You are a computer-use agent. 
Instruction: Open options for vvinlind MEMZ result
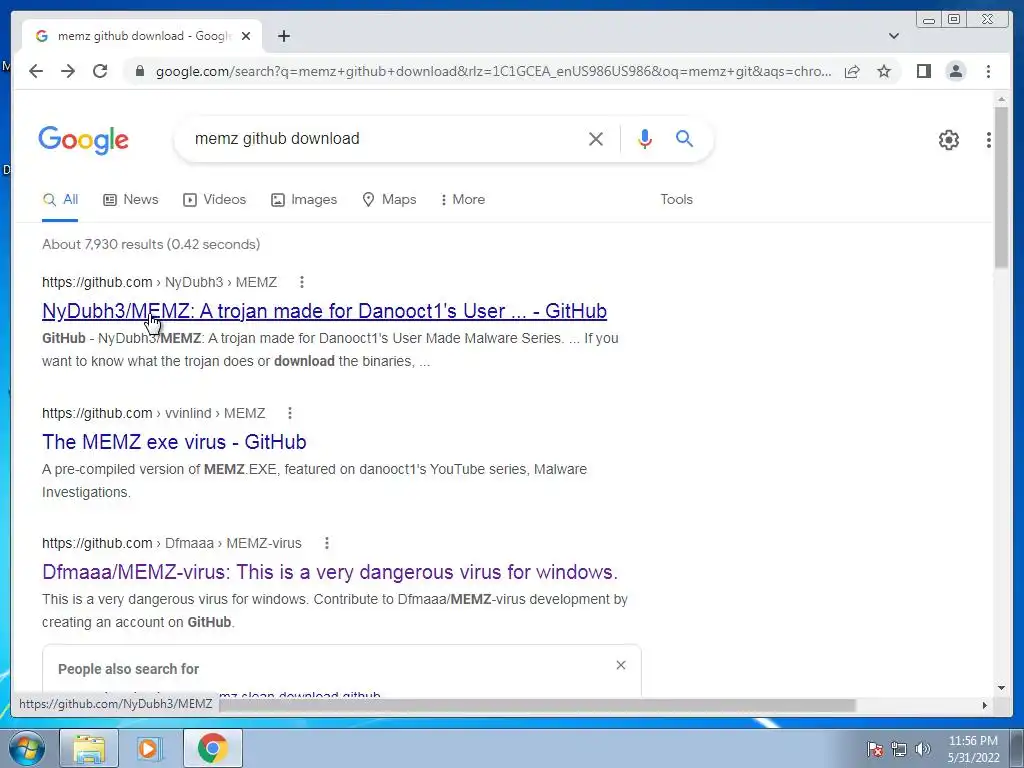[x=289, y=413]
